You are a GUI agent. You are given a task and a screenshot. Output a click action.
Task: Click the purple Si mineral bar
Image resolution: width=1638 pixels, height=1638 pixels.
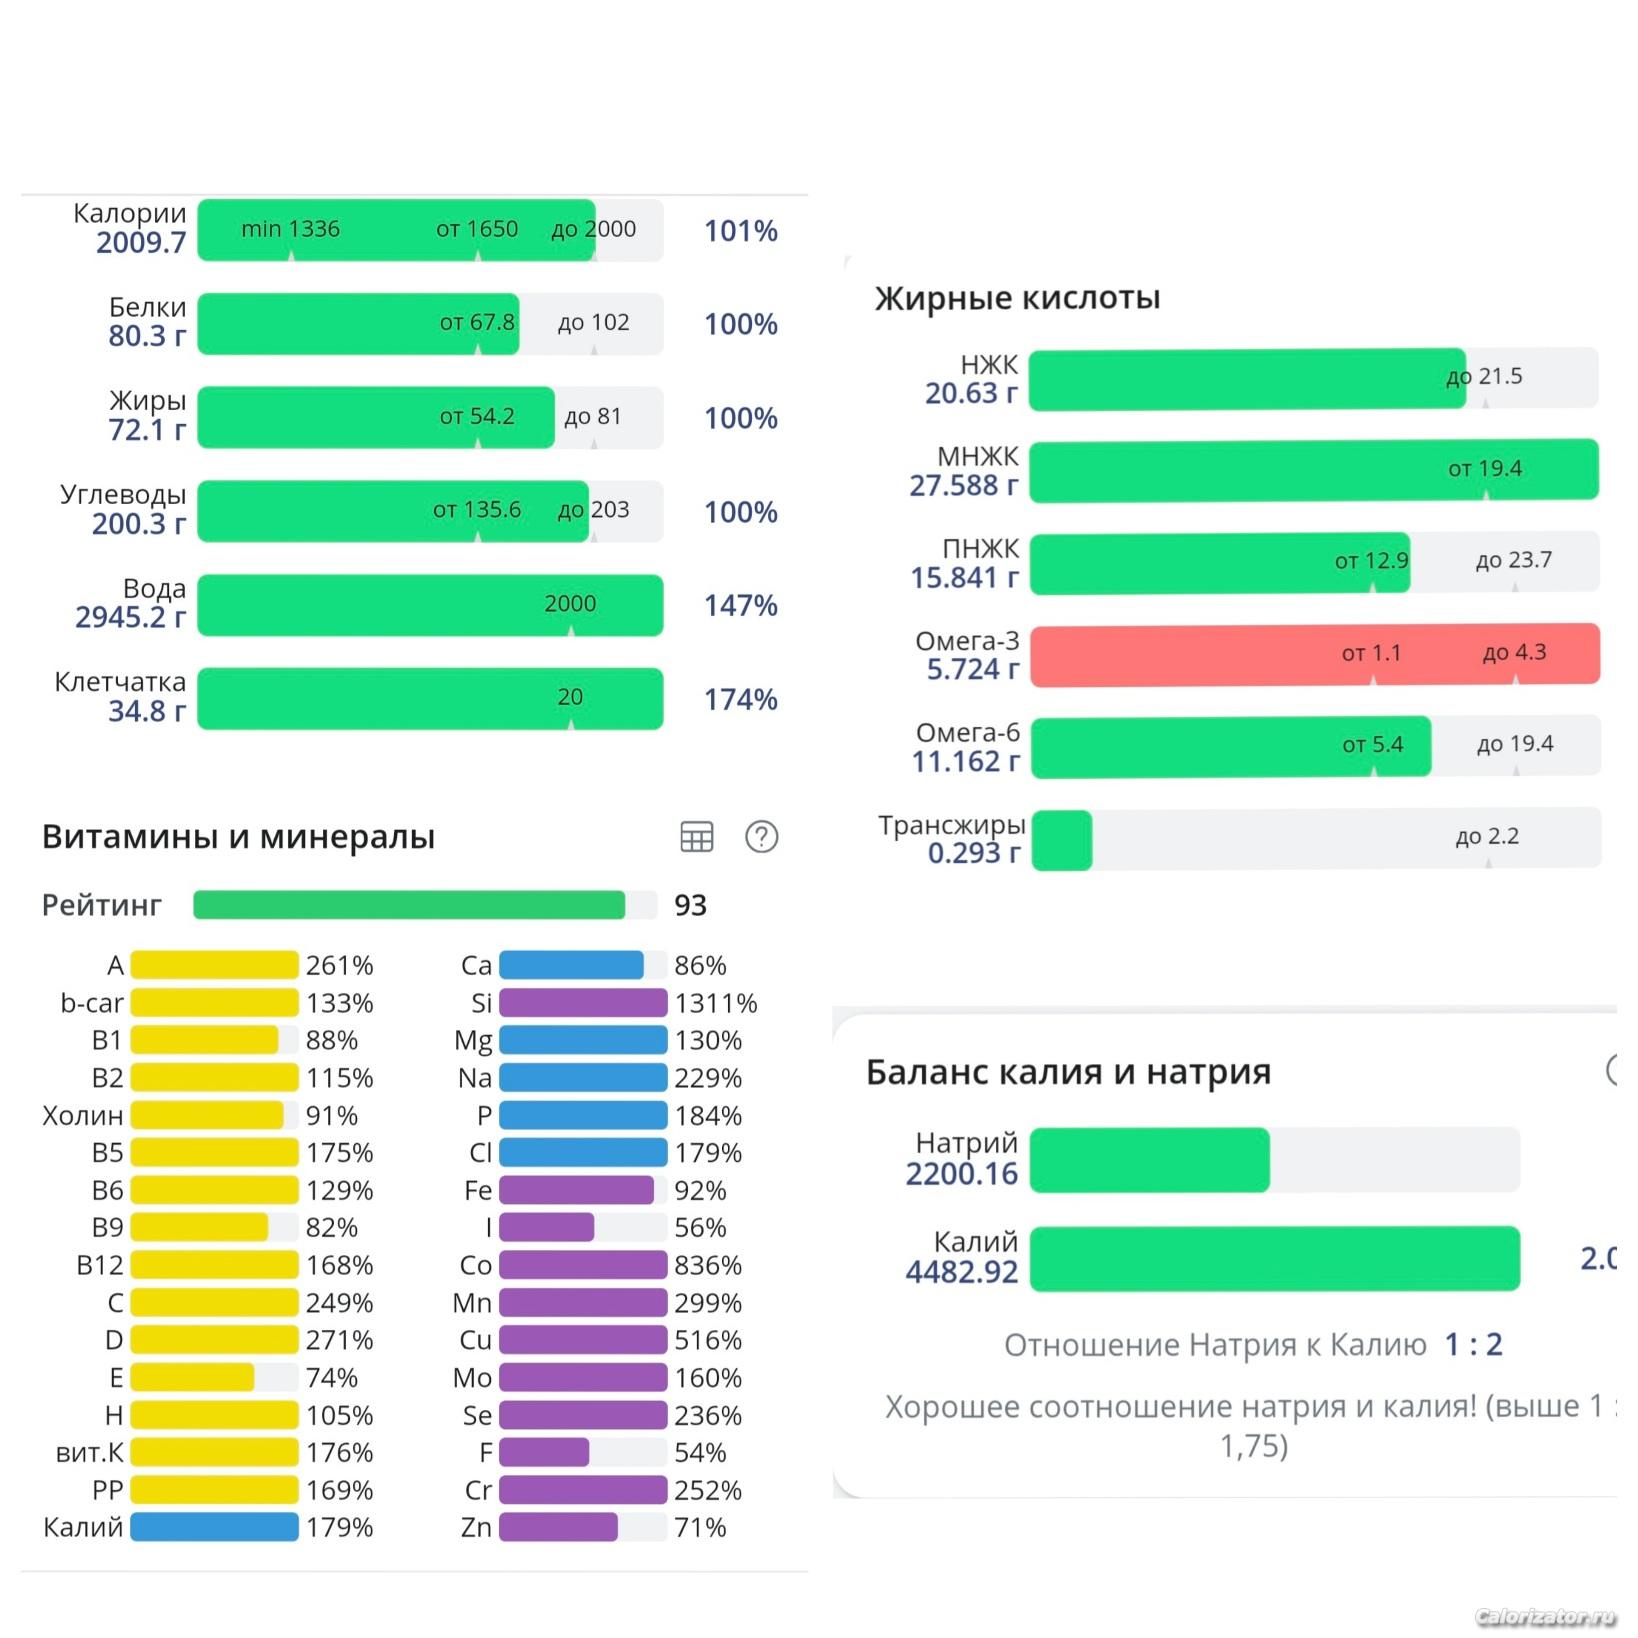[x=583, y=1002]
